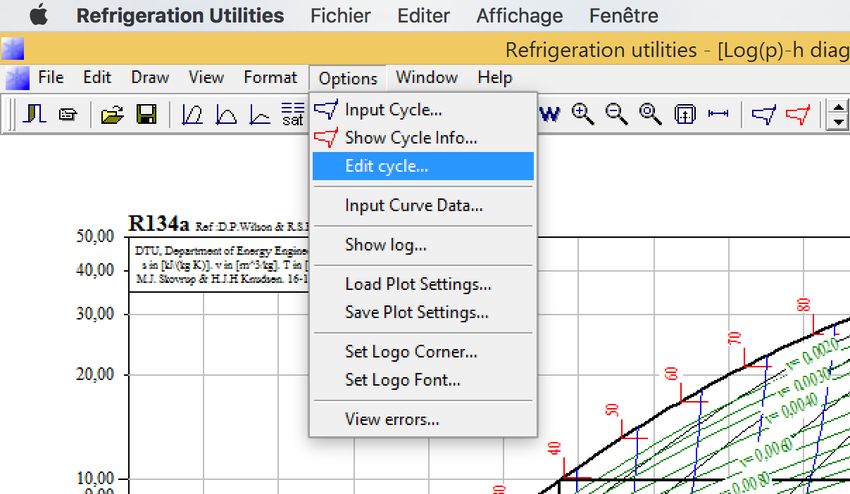
Task: Choose Input Curve Data... menu entry
Action: (413, 206)
